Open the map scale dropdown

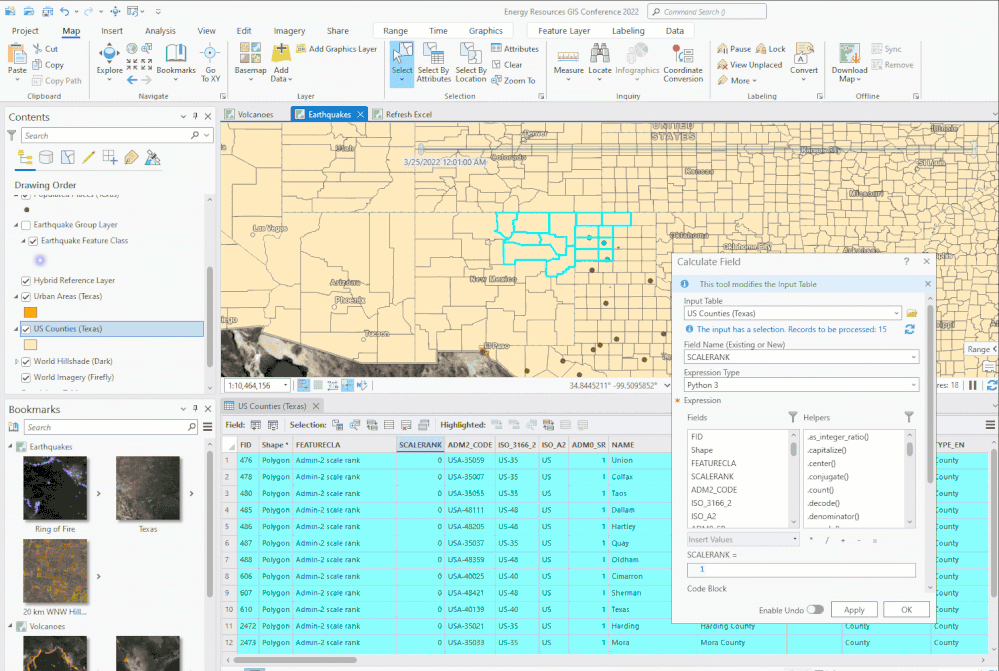tap(286, 385)
